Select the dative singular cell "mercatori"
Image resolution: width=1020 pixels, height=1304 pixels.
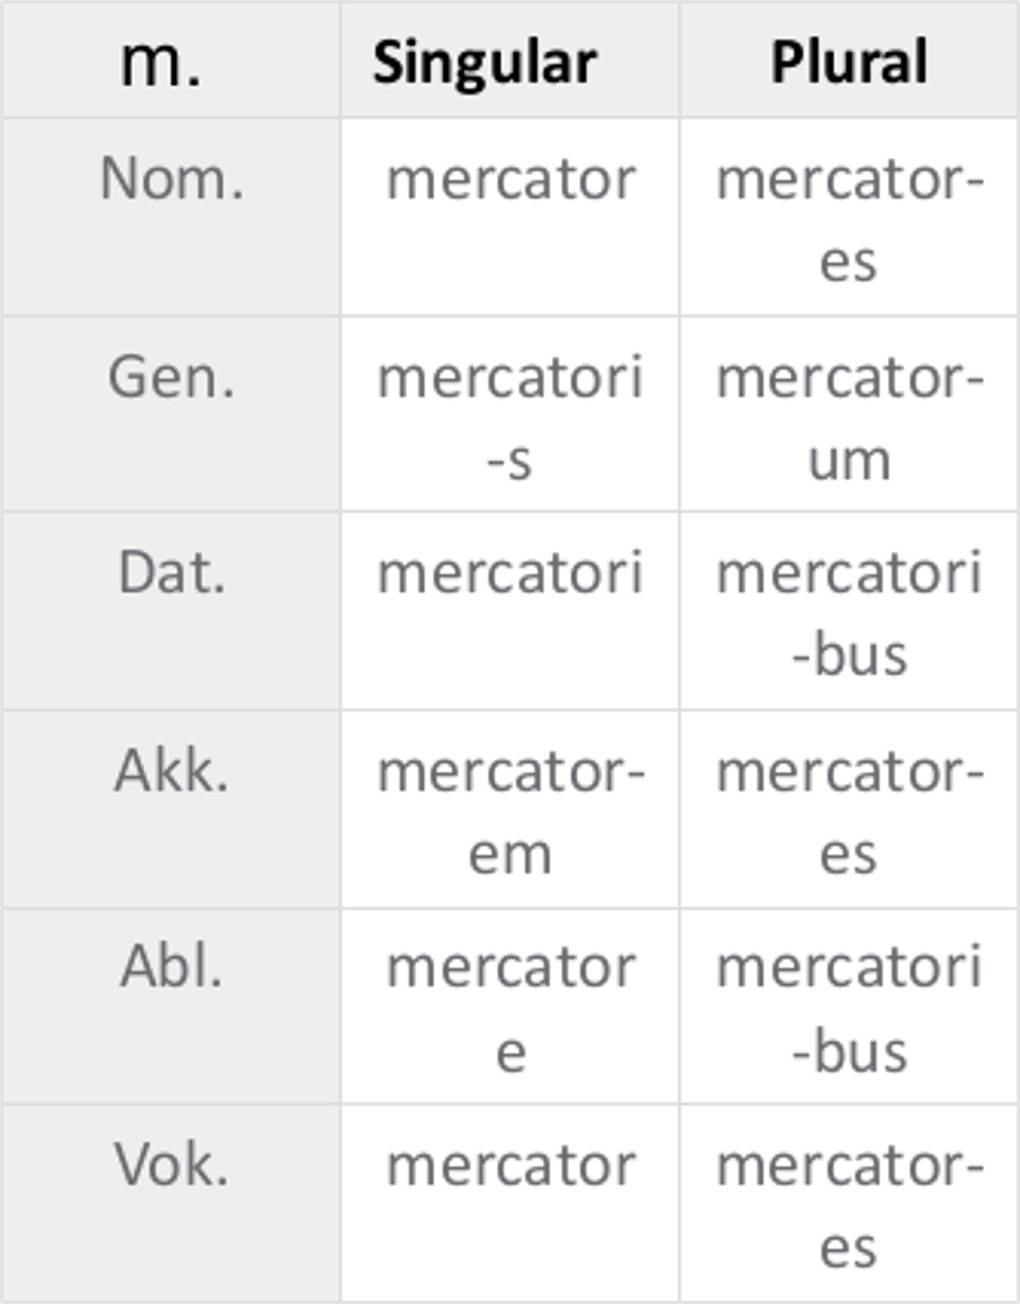coord(510,574)
